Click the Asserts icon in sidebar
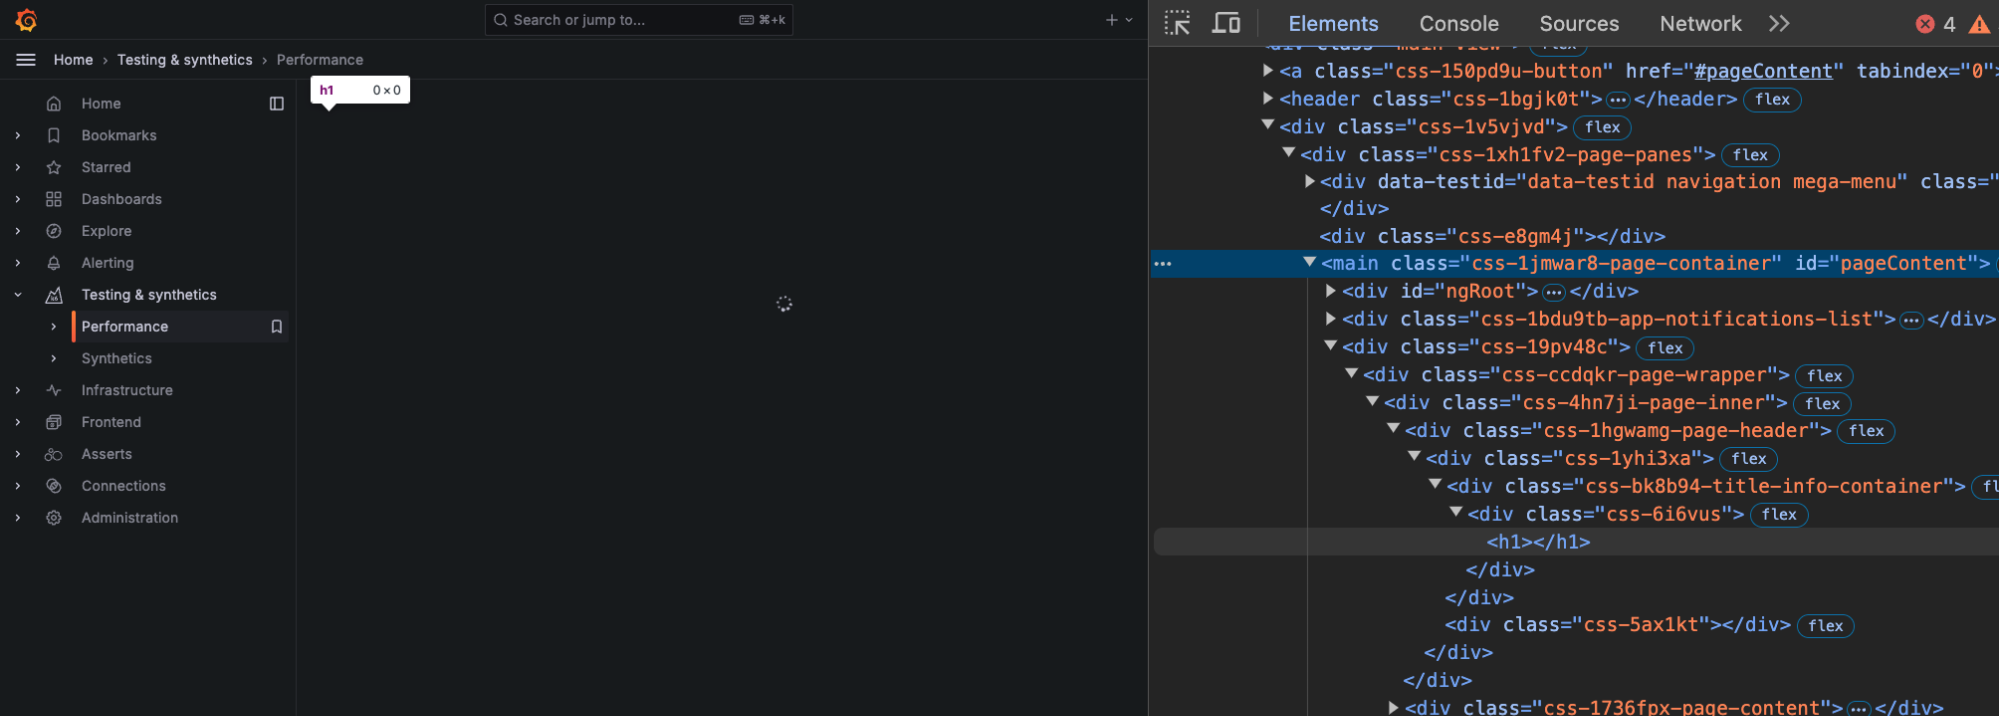Screen dimensions: 1999x716 (x=54, y=455)
